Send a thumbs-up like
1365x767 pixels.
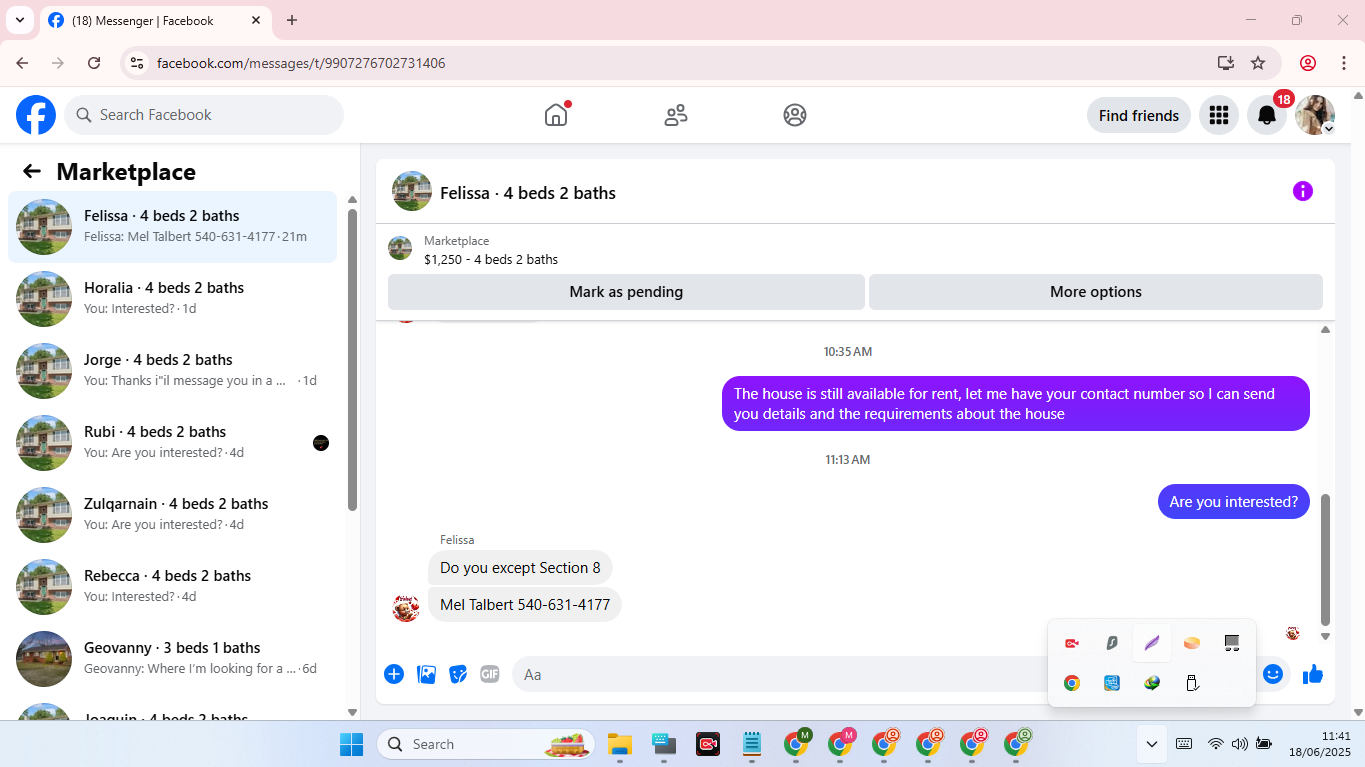tap(1313, 675)
